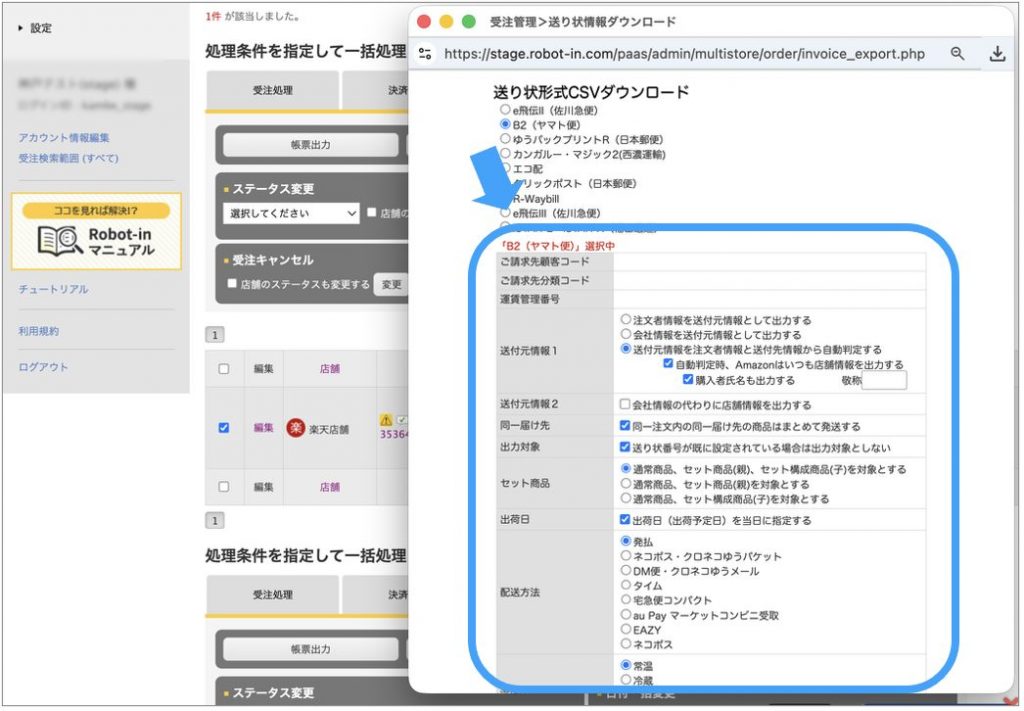Select the 冷蔵 temperature radio option
1024x711 pixels.
coord(625,678)
